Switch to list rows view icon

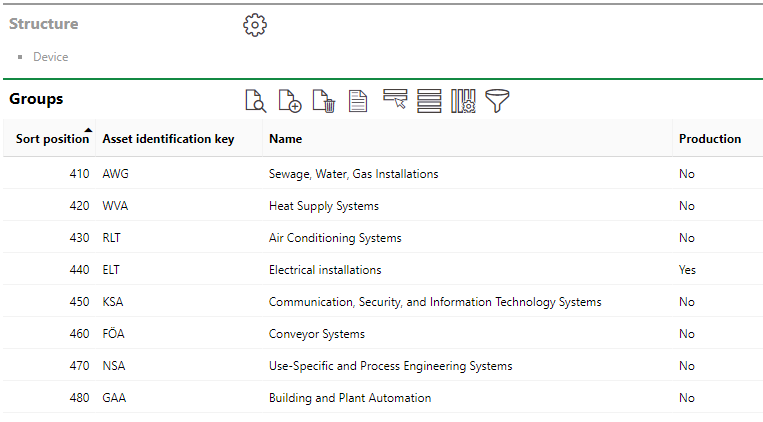click(x=429, y=100)
